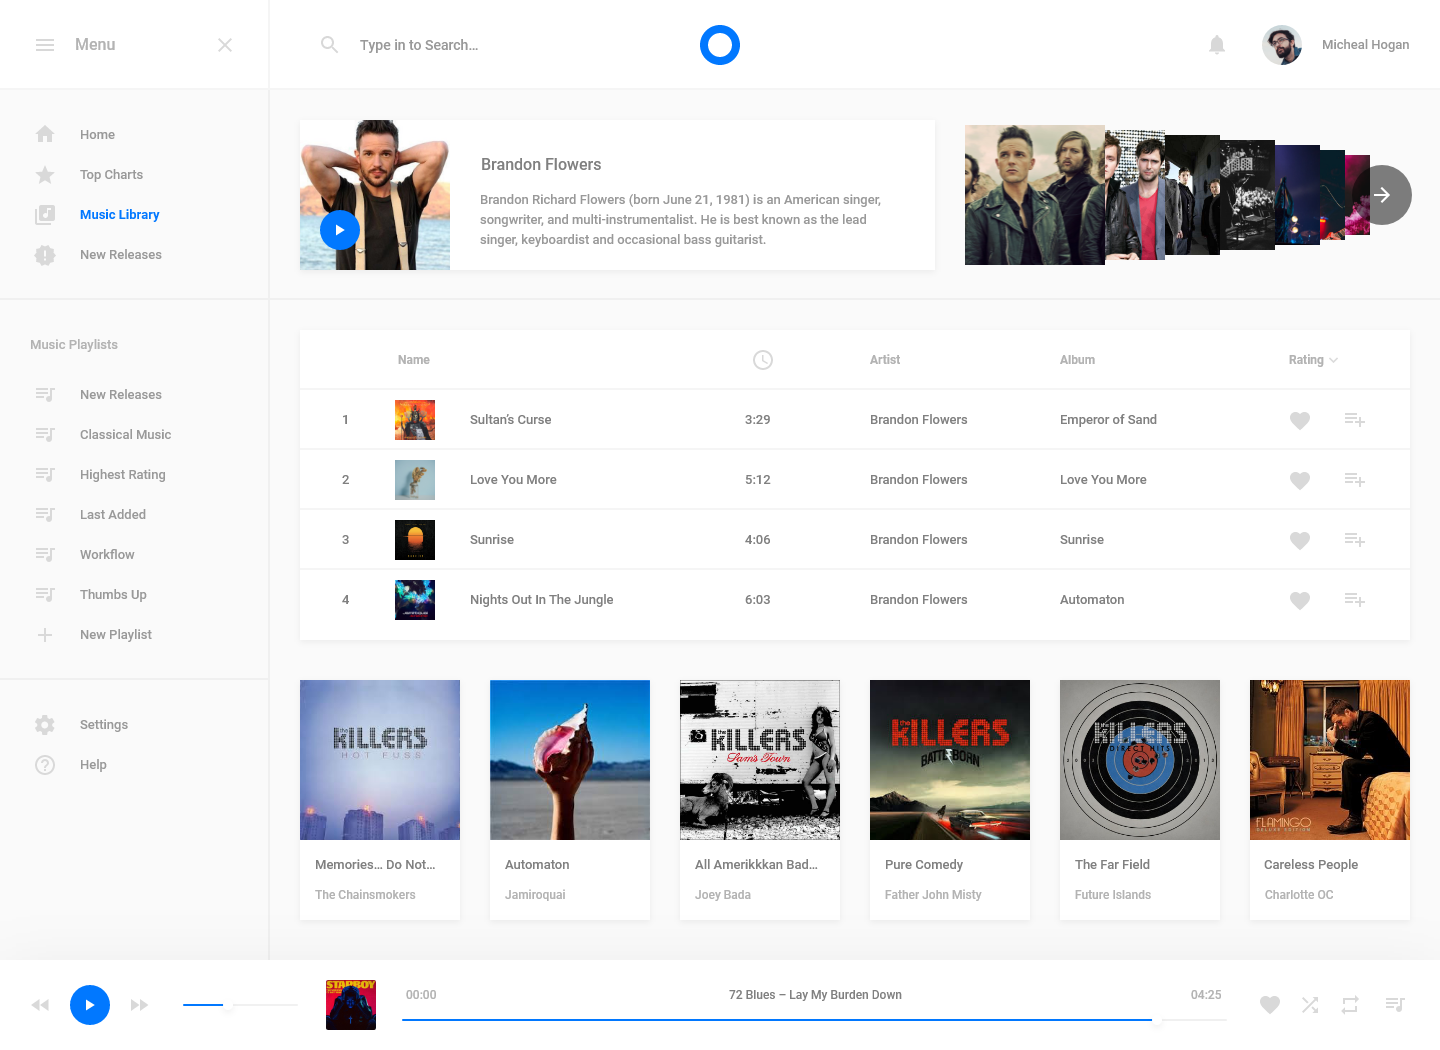Open the Flamingo album cover
Viewport: 1440px width, 1050px height.
(x=1330, y=760)
